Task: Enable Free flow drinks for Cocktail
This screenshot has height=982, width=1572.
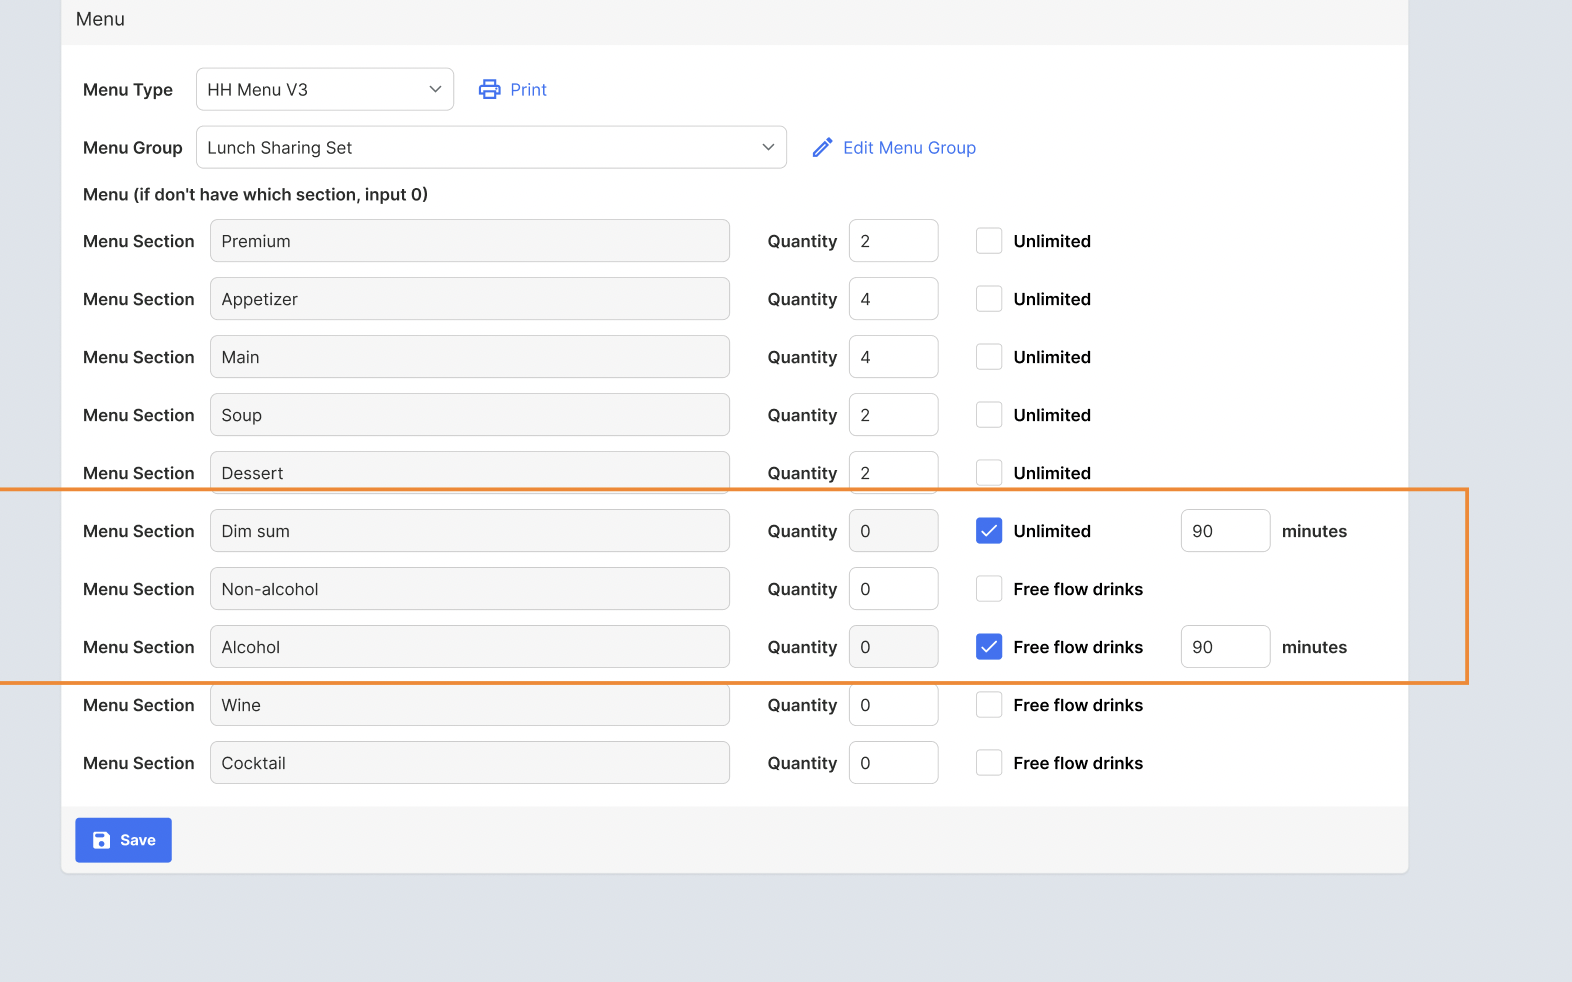Action: pos(989,763)
